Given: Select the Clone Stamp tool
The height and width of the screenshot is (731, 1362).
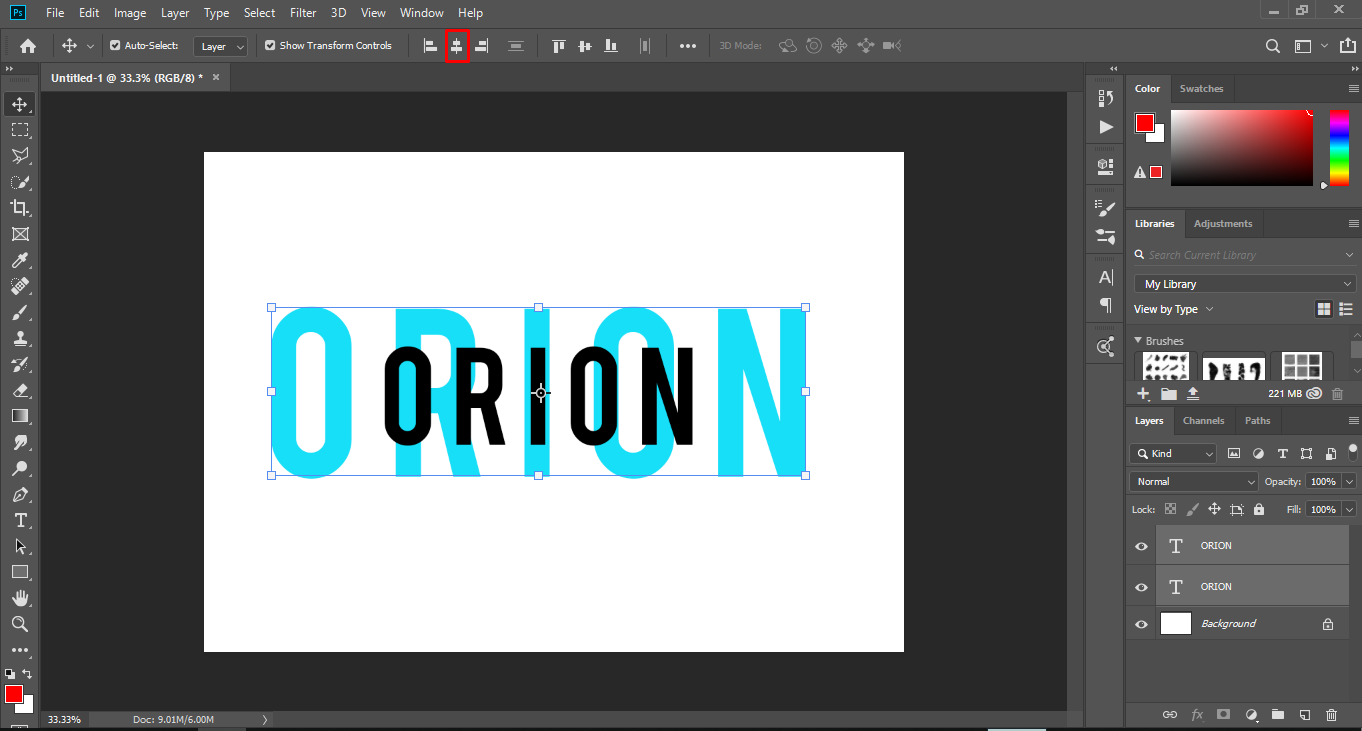Looking at the screenshot, I should click(20, 338).
